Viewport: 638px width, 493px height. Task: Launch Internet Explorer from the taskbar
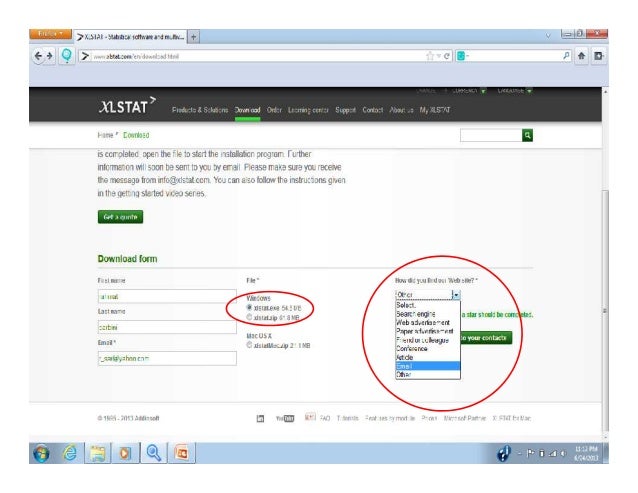click(70, 453)
